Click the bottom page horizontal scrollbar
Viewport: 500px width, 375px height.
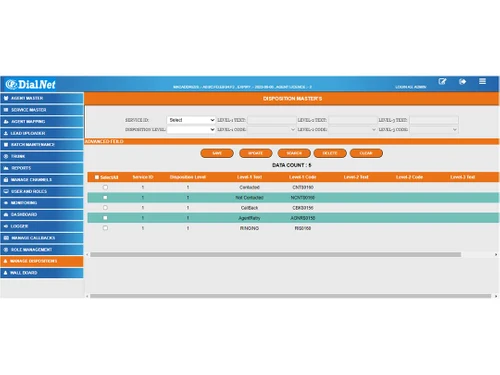[x=290, y=296]
